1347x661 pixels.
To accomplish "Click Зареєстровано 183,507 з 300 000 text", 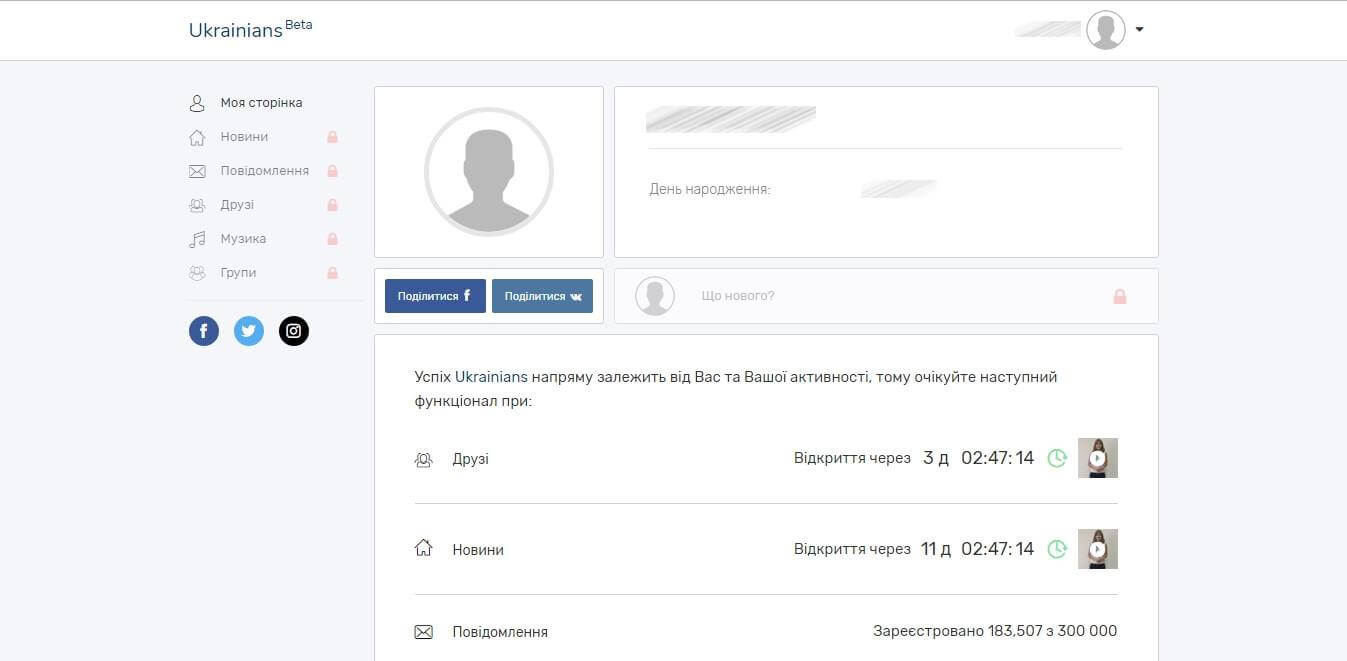I will pyautogui.click(x=995, y=631).
